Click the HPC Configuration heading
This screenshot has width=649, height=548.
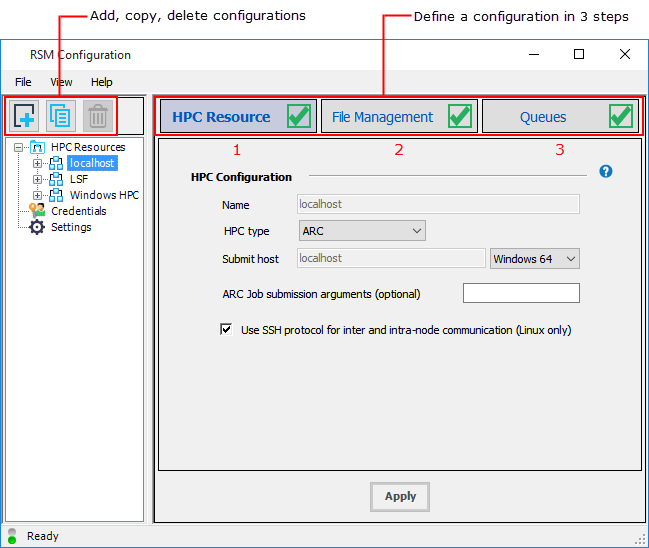(x=241, y=177)
